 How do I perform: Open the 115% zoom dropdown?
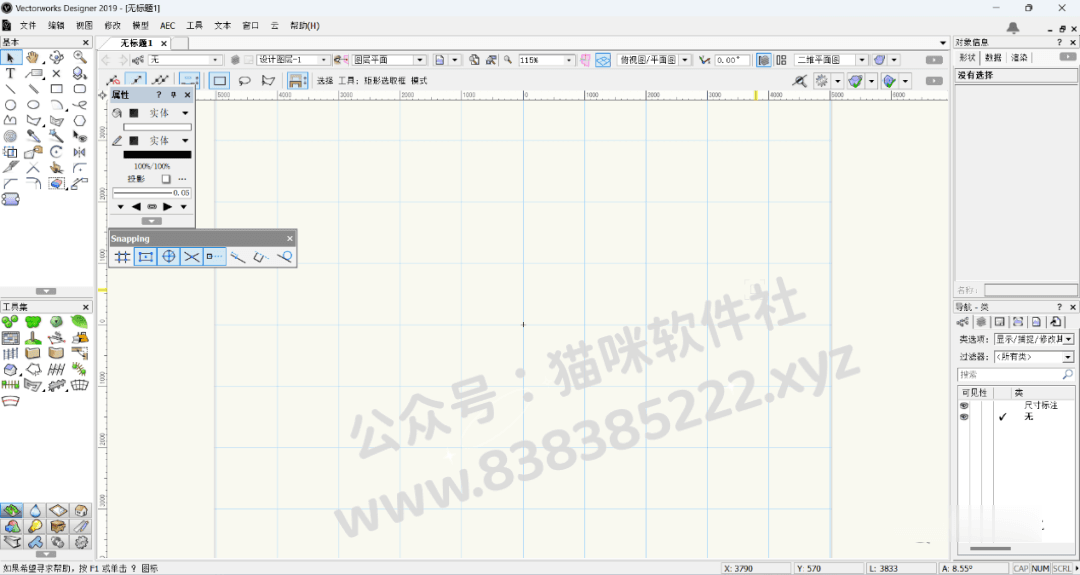tap(547, 60)
